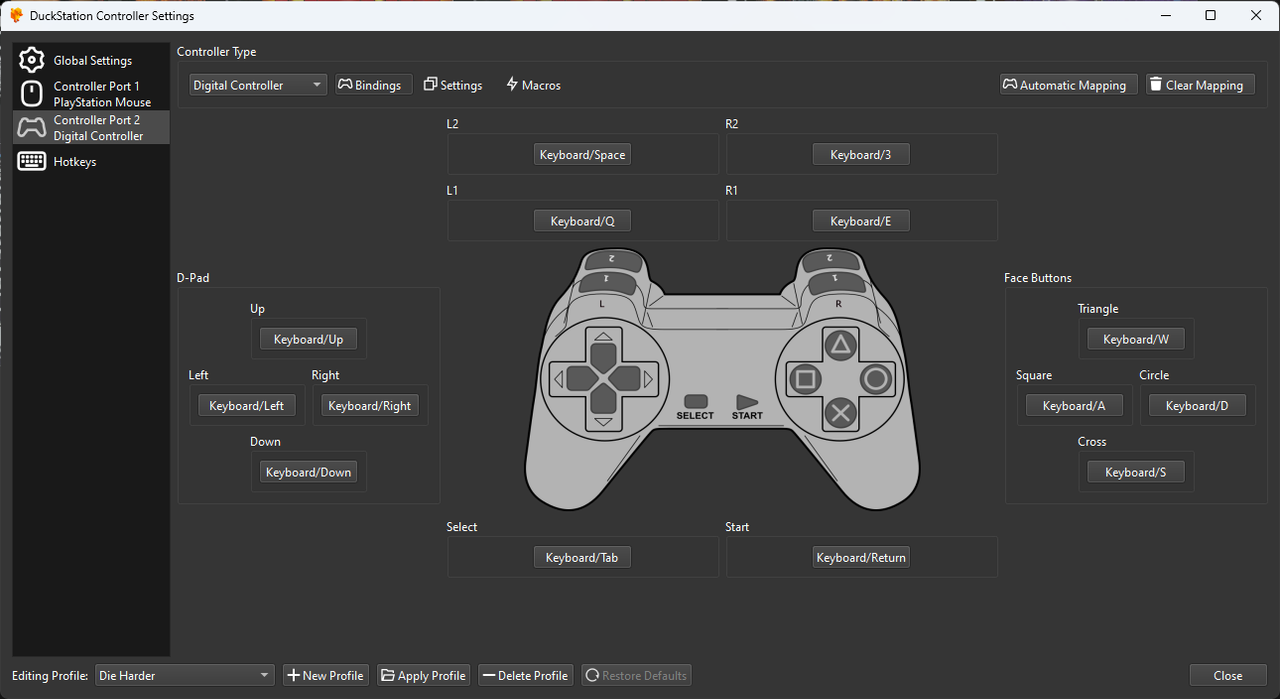
Task: Rebind L1 from Keyboard/Q
Action: [x=582, y=221]
